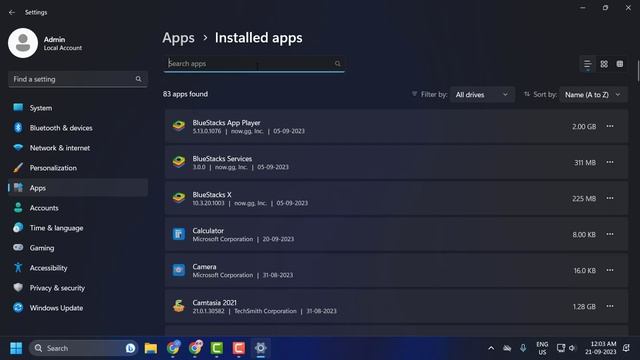Open more options for BlueStacks X
640x360 pixels.
tap(610, 198)
